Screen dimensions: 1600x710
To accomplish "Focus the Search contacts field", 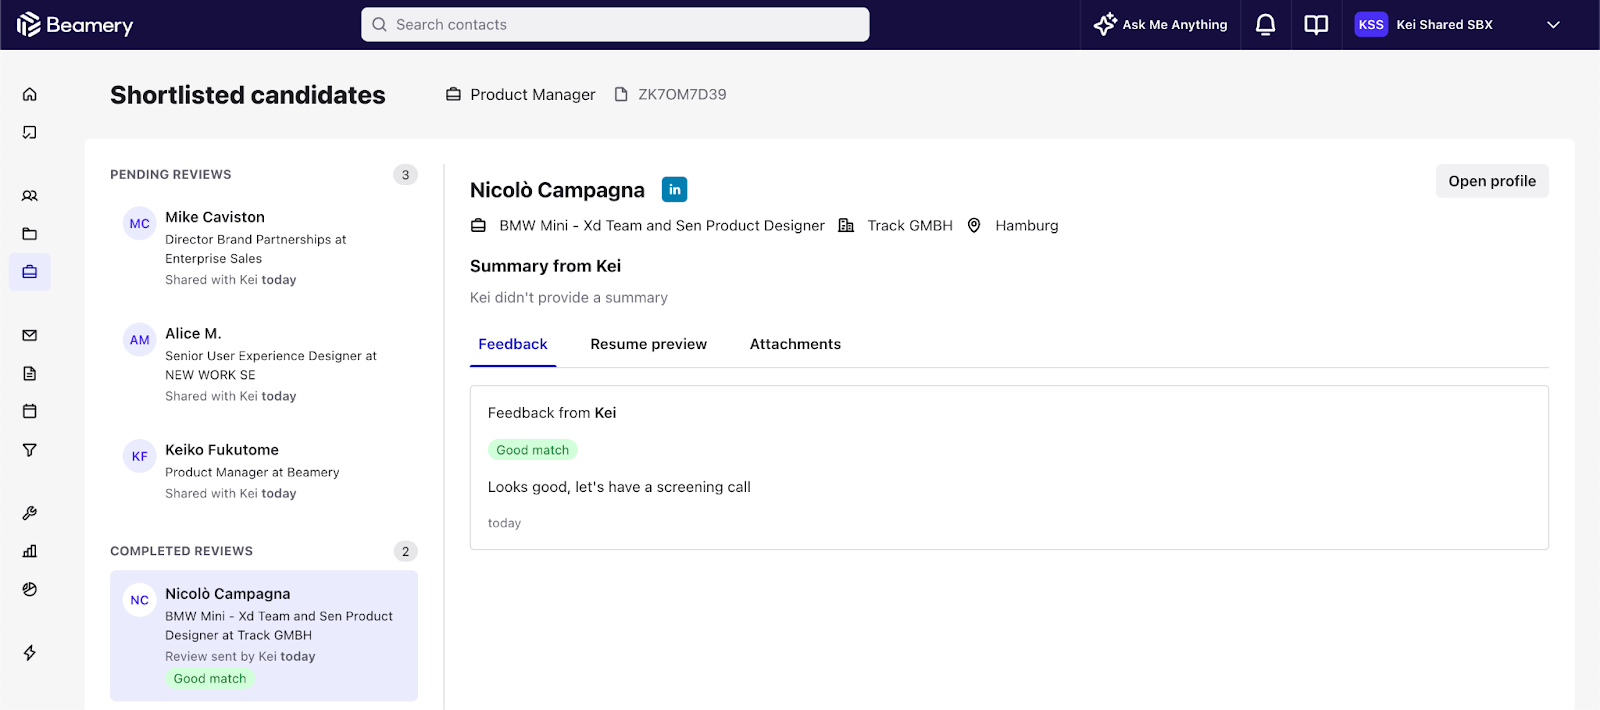I will tap(615, 25).
